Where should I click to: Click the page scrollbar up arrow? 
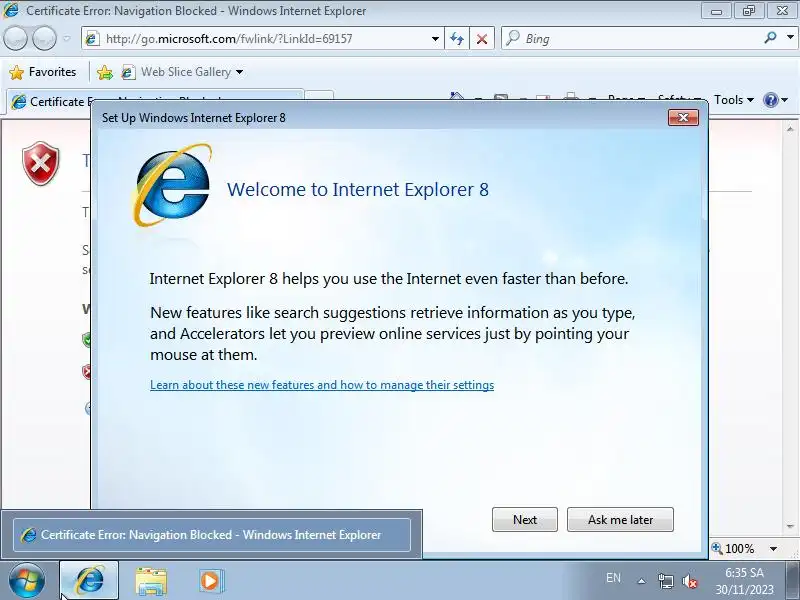click(790, 129)
